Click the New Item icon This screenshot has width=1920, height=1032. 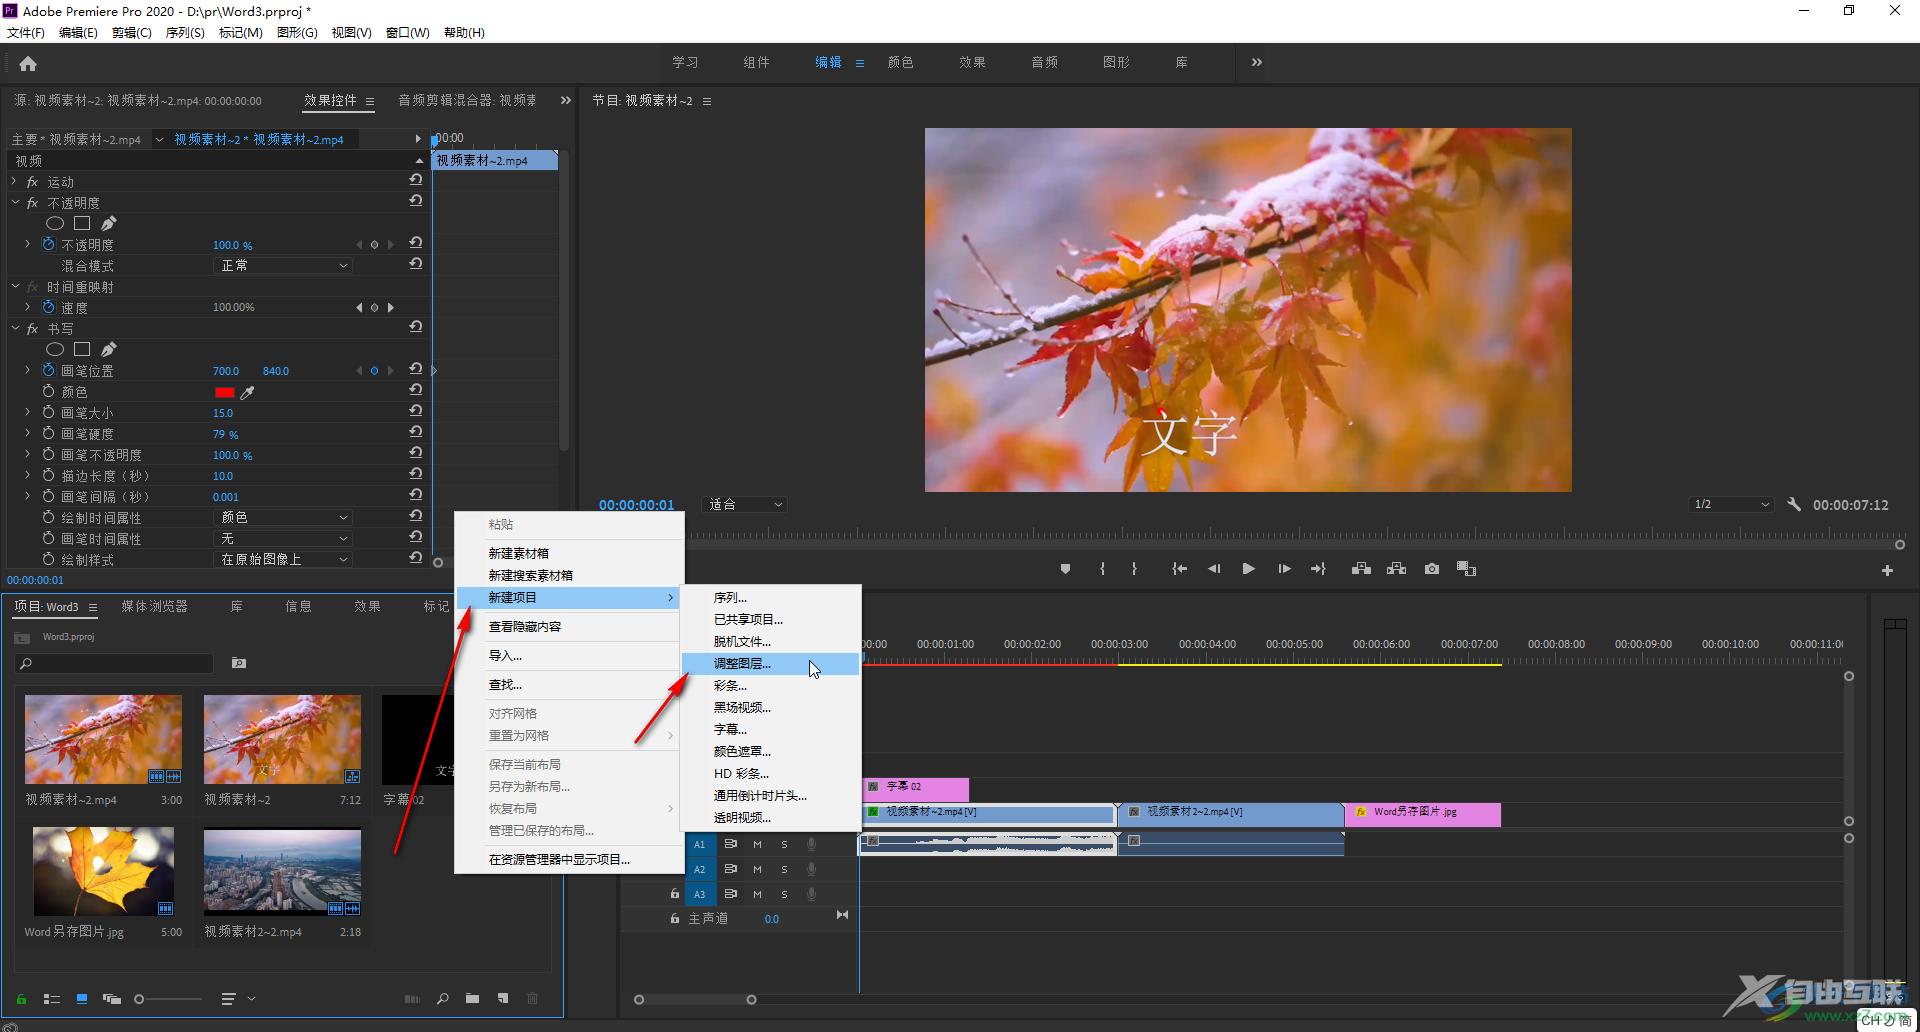click(503, 999)
